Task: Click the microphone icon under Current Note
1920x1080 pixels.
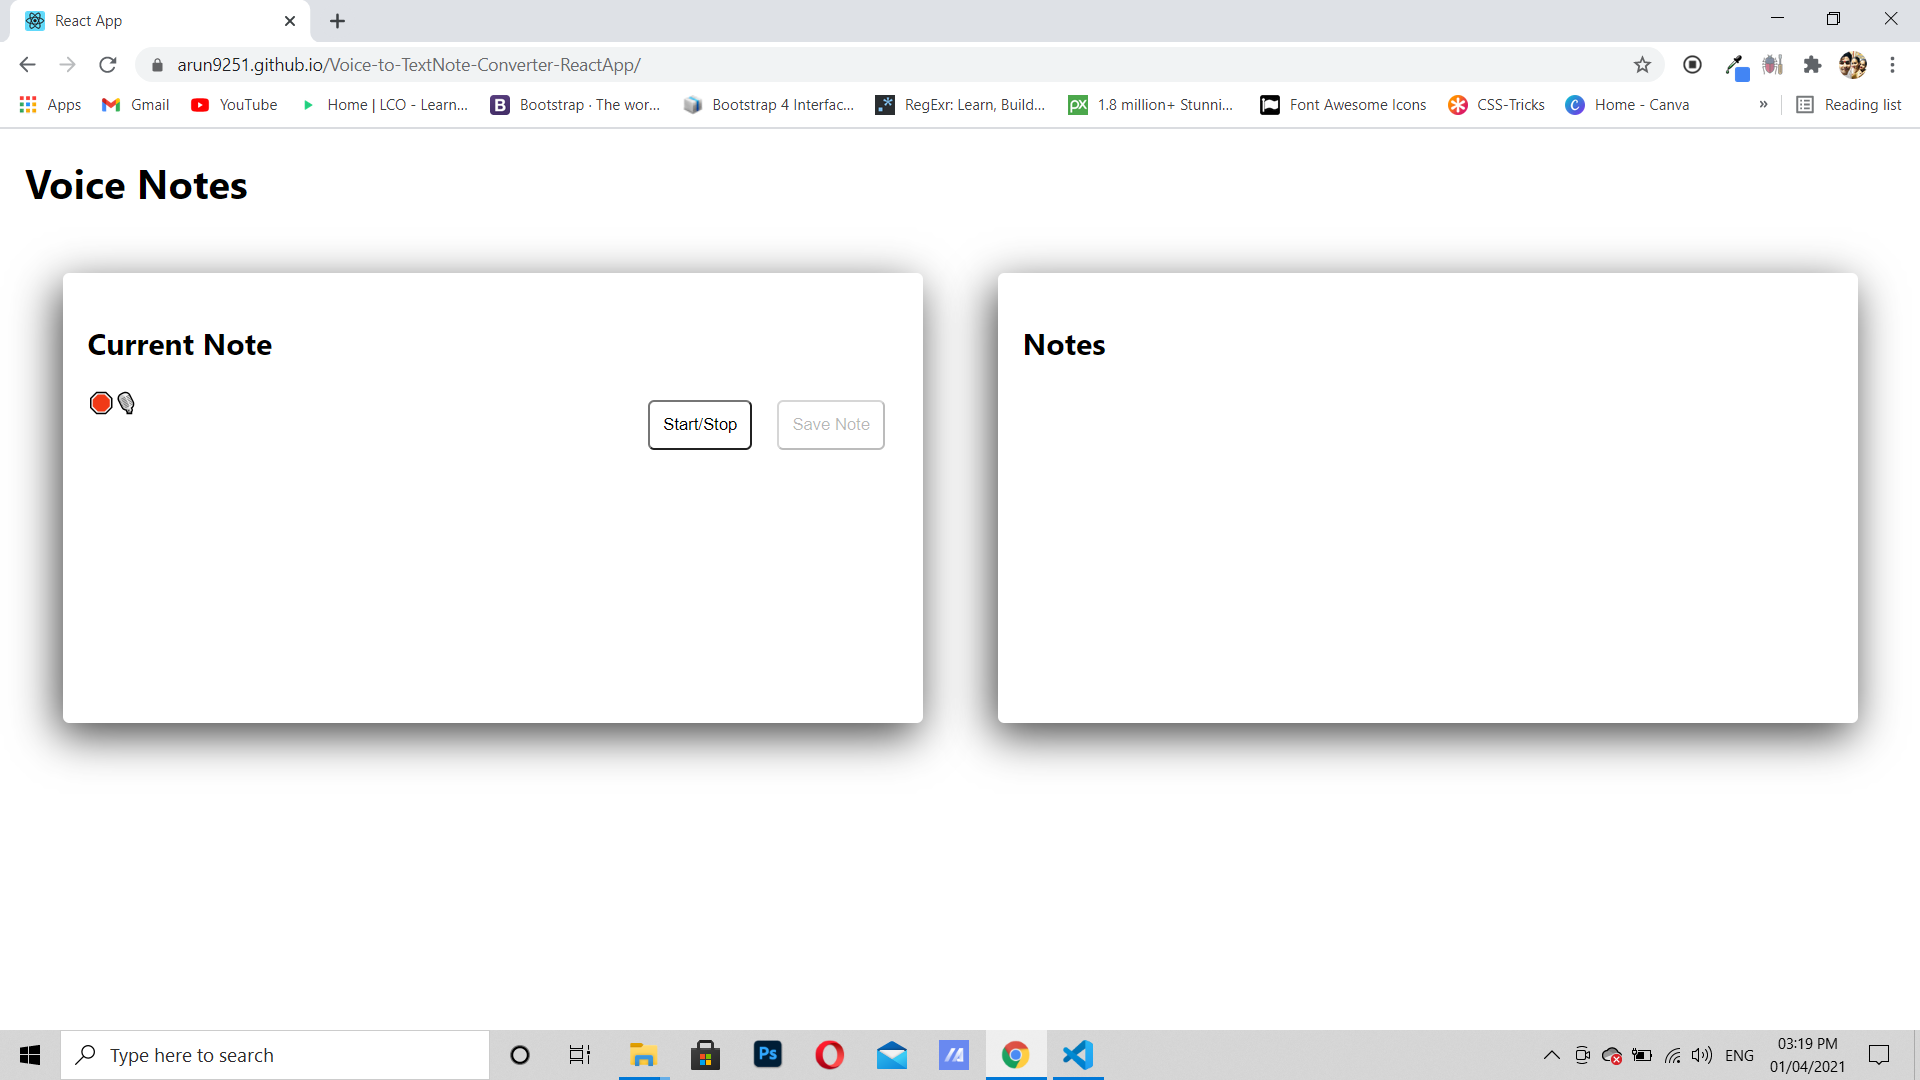Action: [126, 402]
